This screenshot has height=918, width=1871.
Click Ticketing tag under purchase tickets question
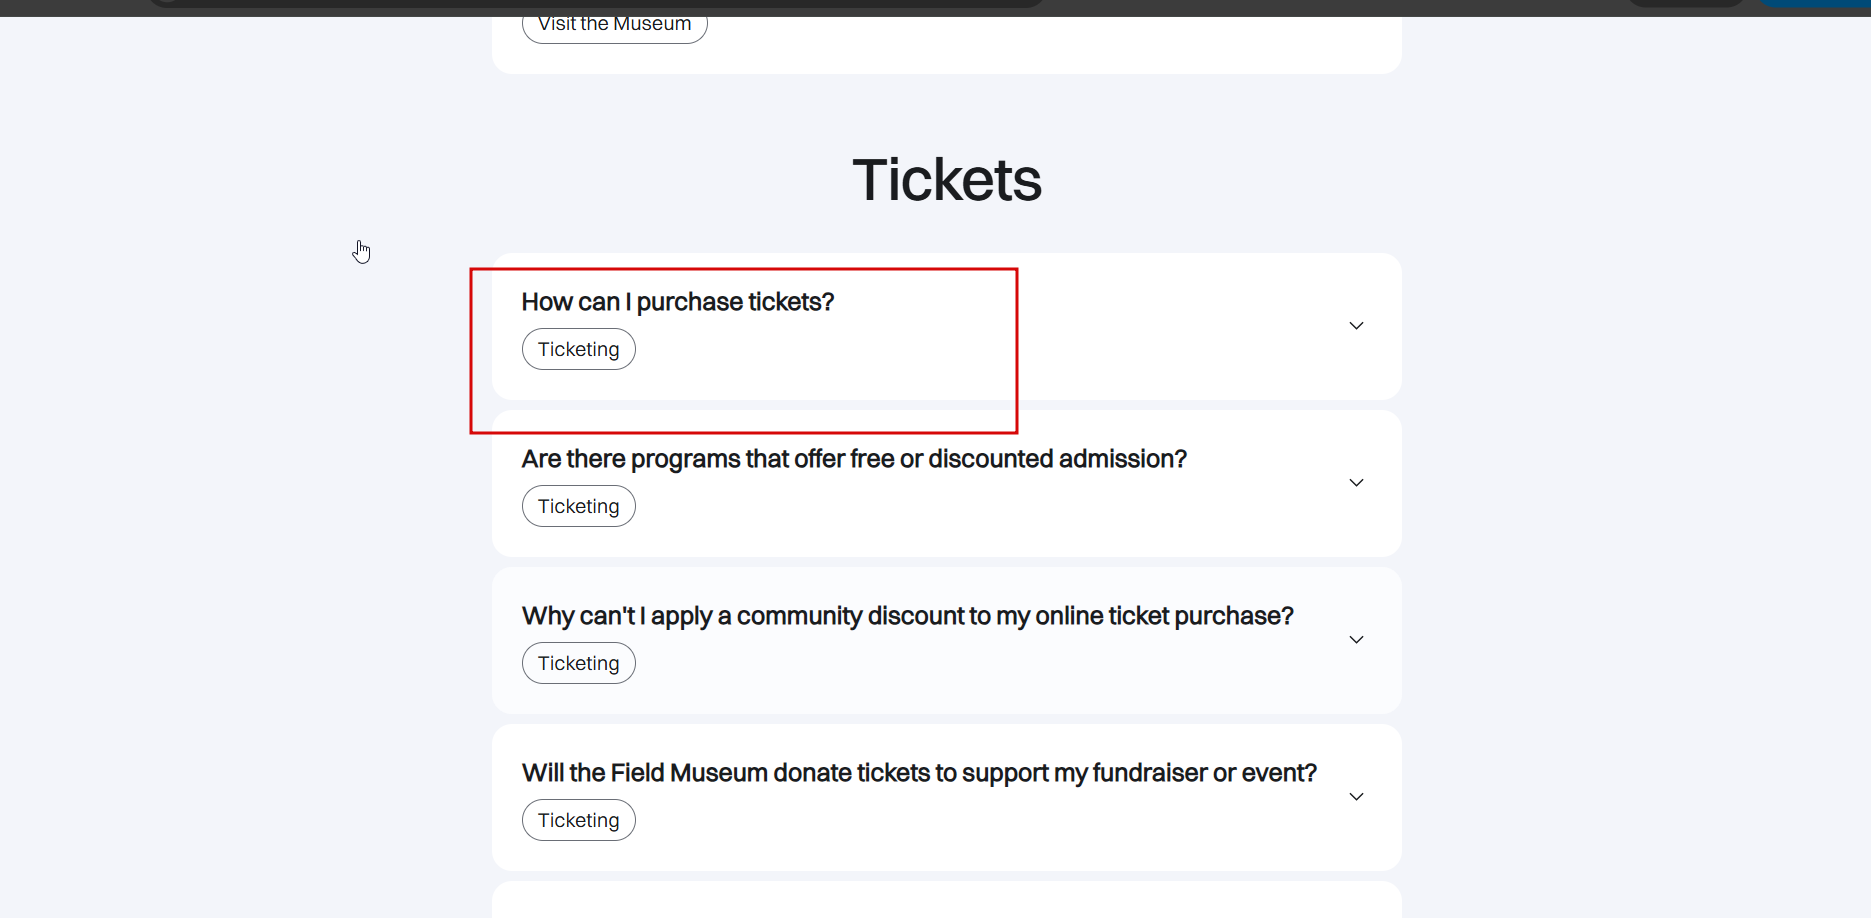[x=578, y=350]
